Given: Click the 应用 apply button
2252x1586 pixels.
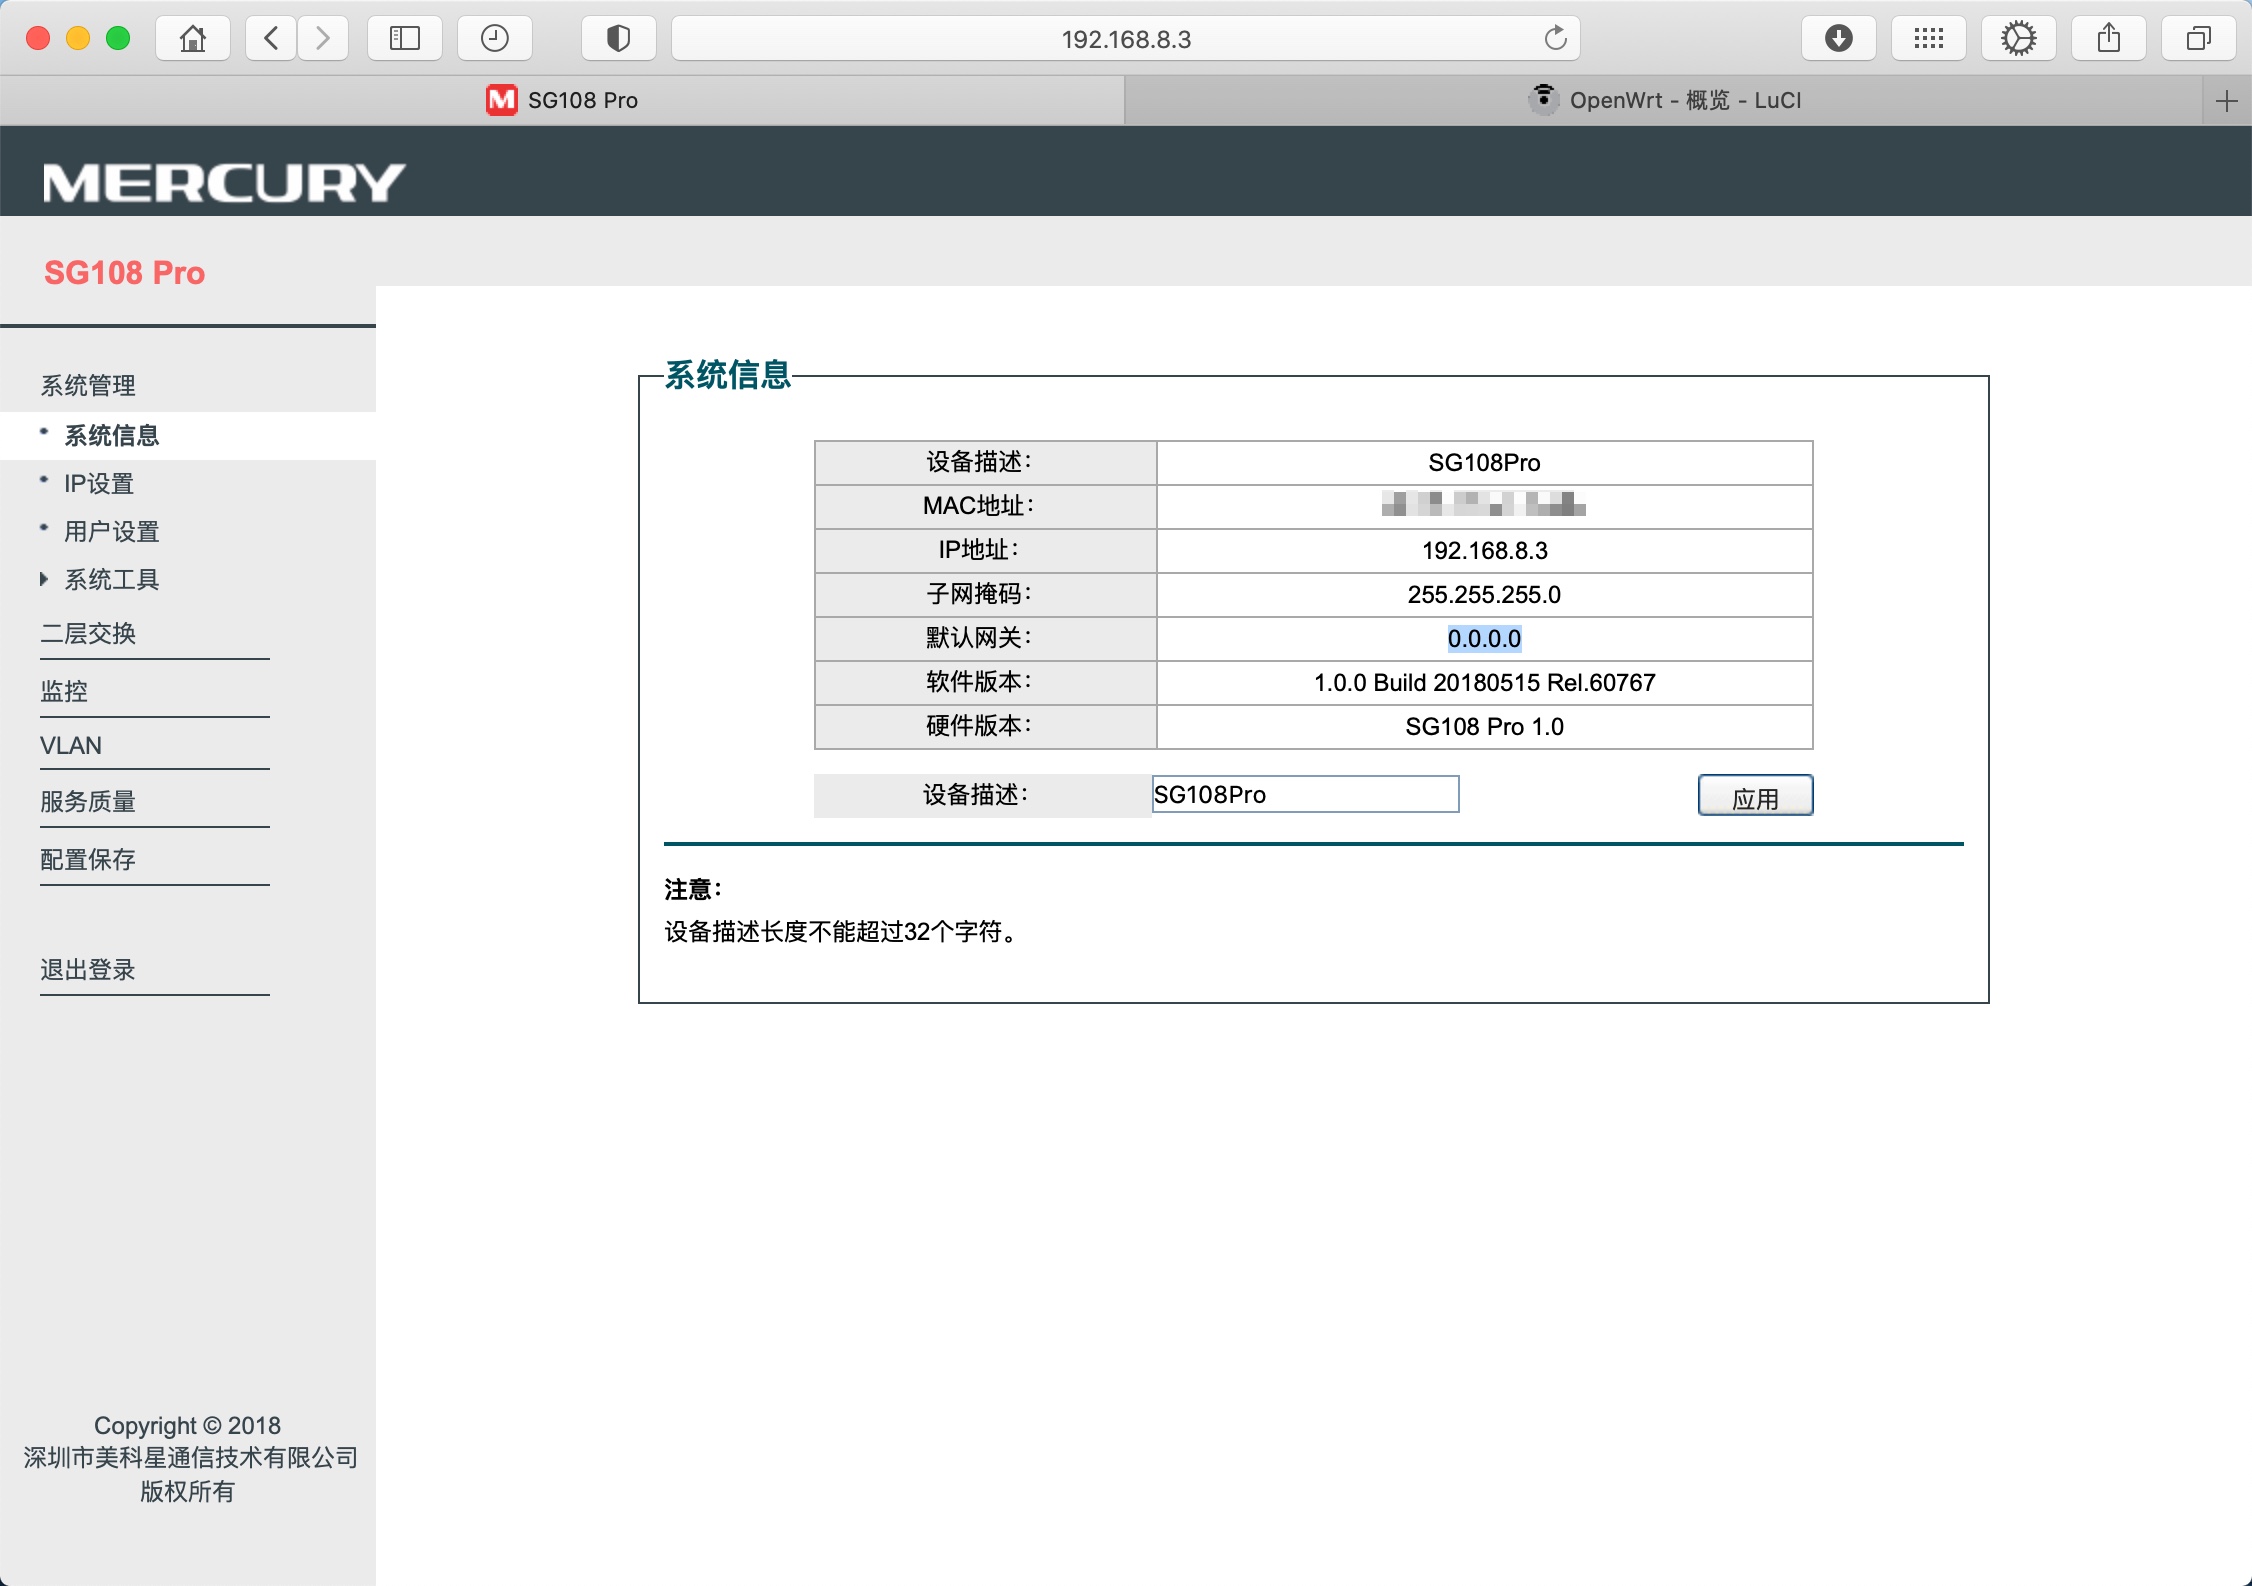Looking at the screenshot, I should click(x=1754, y=795).
